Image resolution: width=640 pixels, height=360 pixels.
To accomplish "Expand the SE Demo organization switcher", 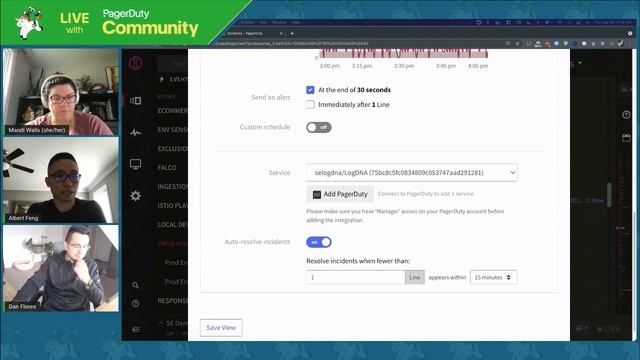I will point(173,323).
